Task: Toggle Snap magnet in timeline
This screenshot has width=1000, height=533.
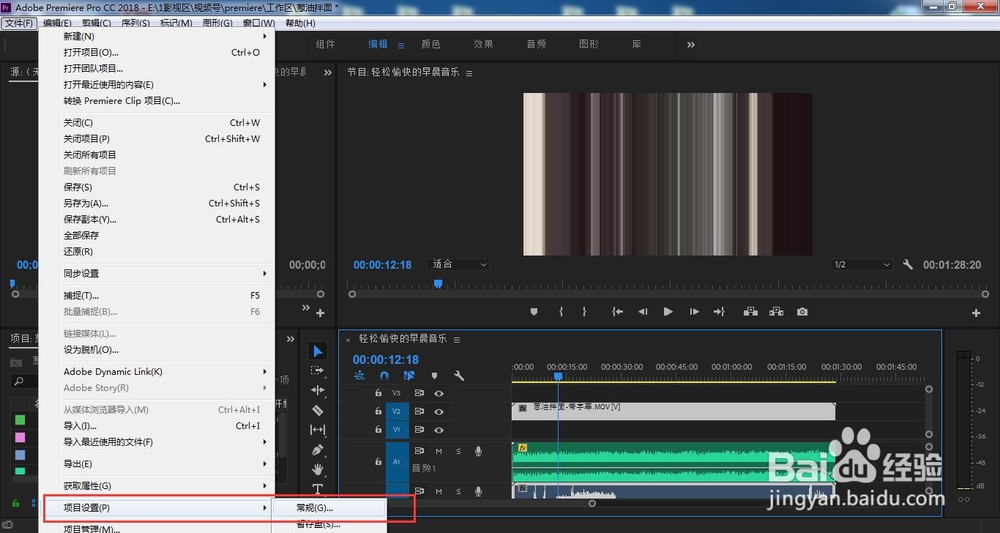Action: click(384, 376)
